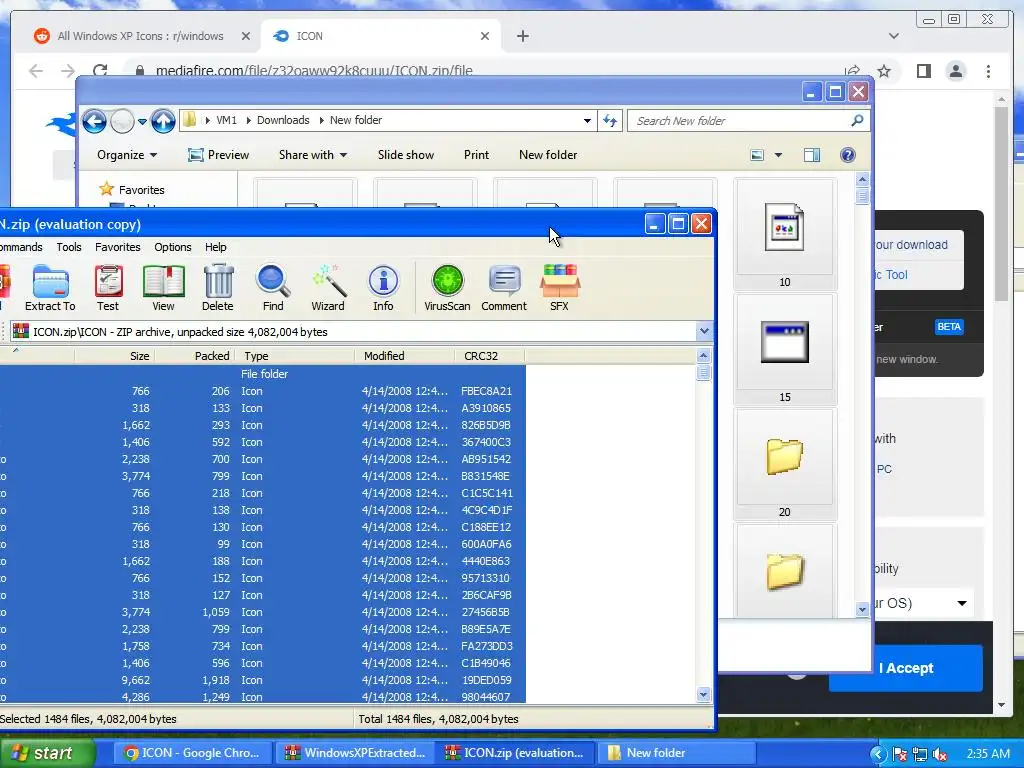Switch to WindowsXPExtracted taskbar item
The height and width of the screenshot is (768, 1024).
[x=356, y=753]
